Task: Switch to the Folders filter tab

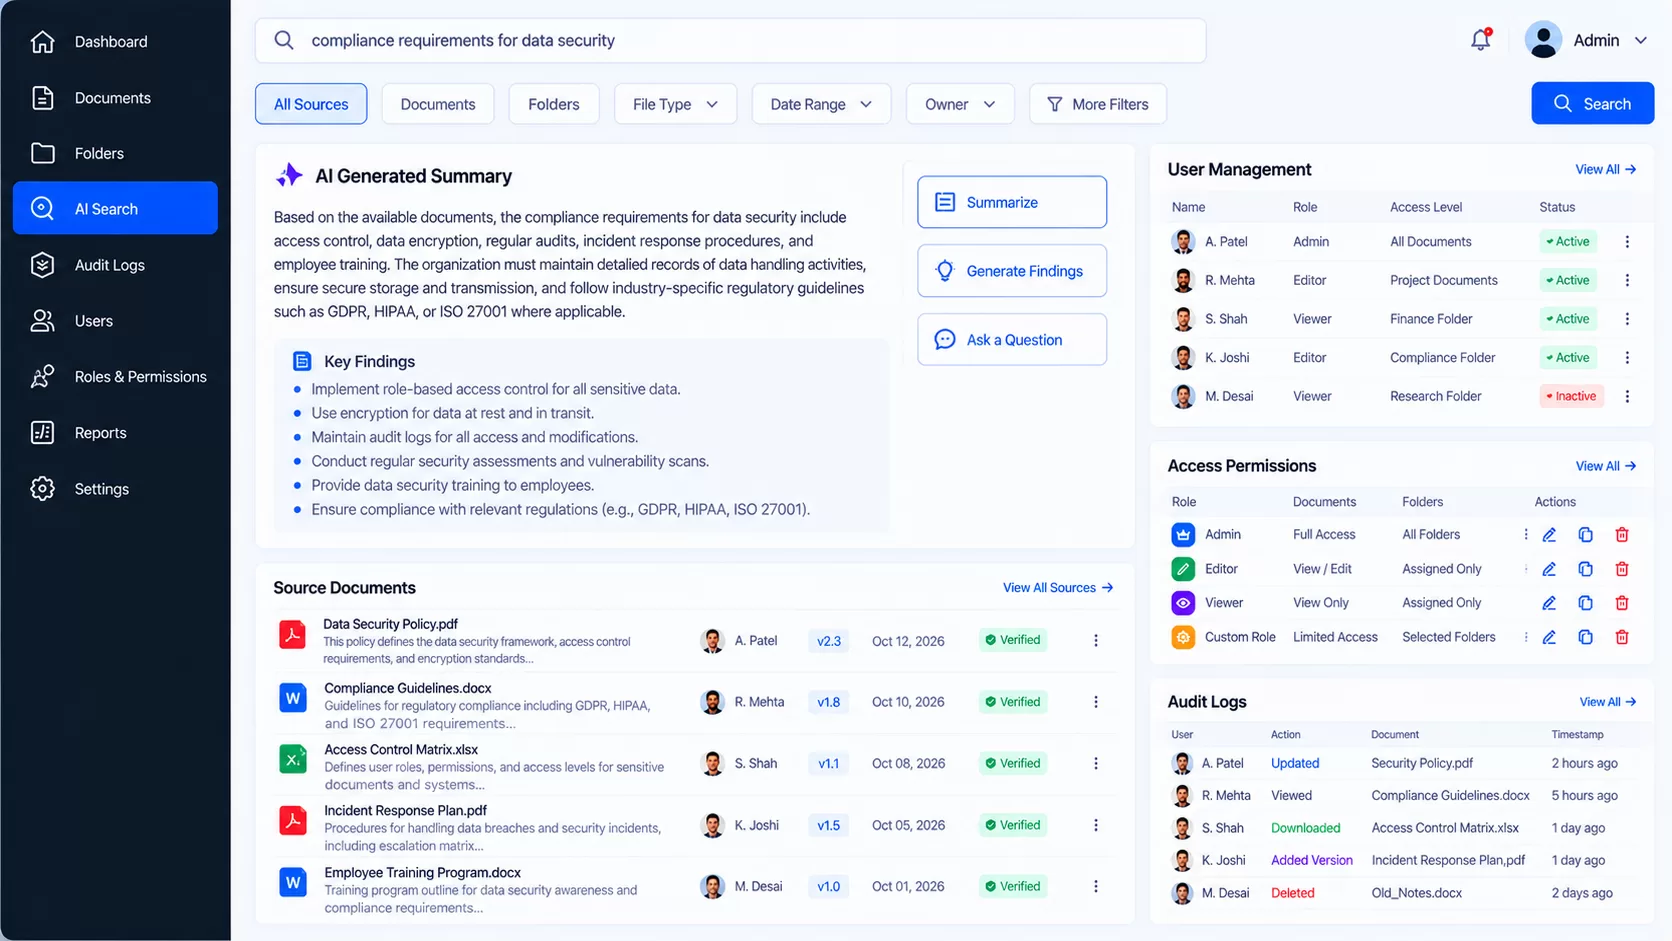Action: tap(554, 104)
